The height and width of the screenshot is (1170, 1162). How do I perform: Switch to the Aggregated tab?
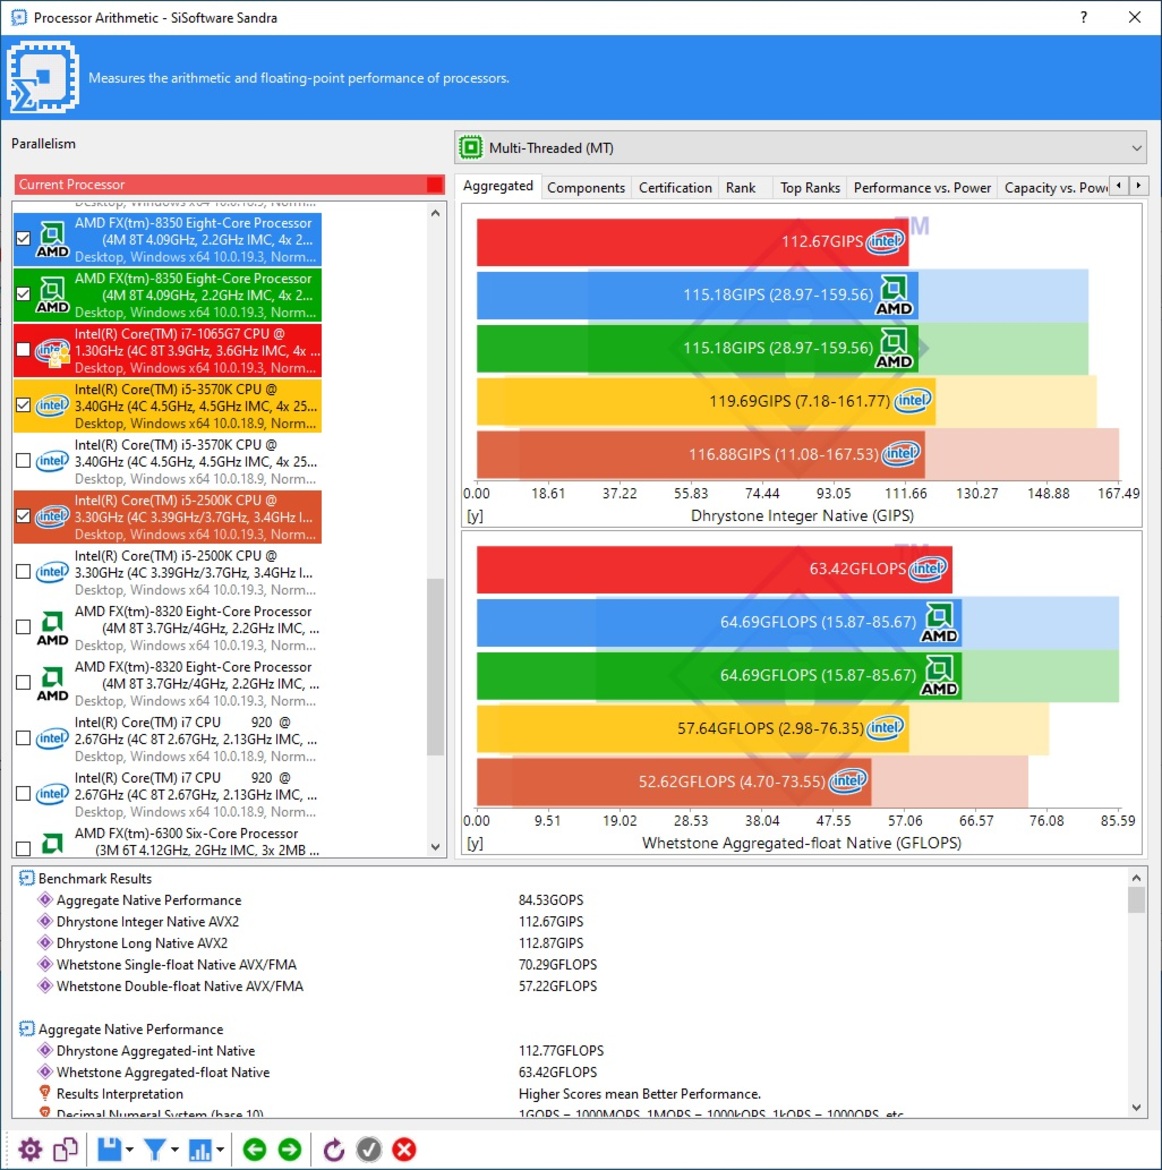tap(498, 186)
